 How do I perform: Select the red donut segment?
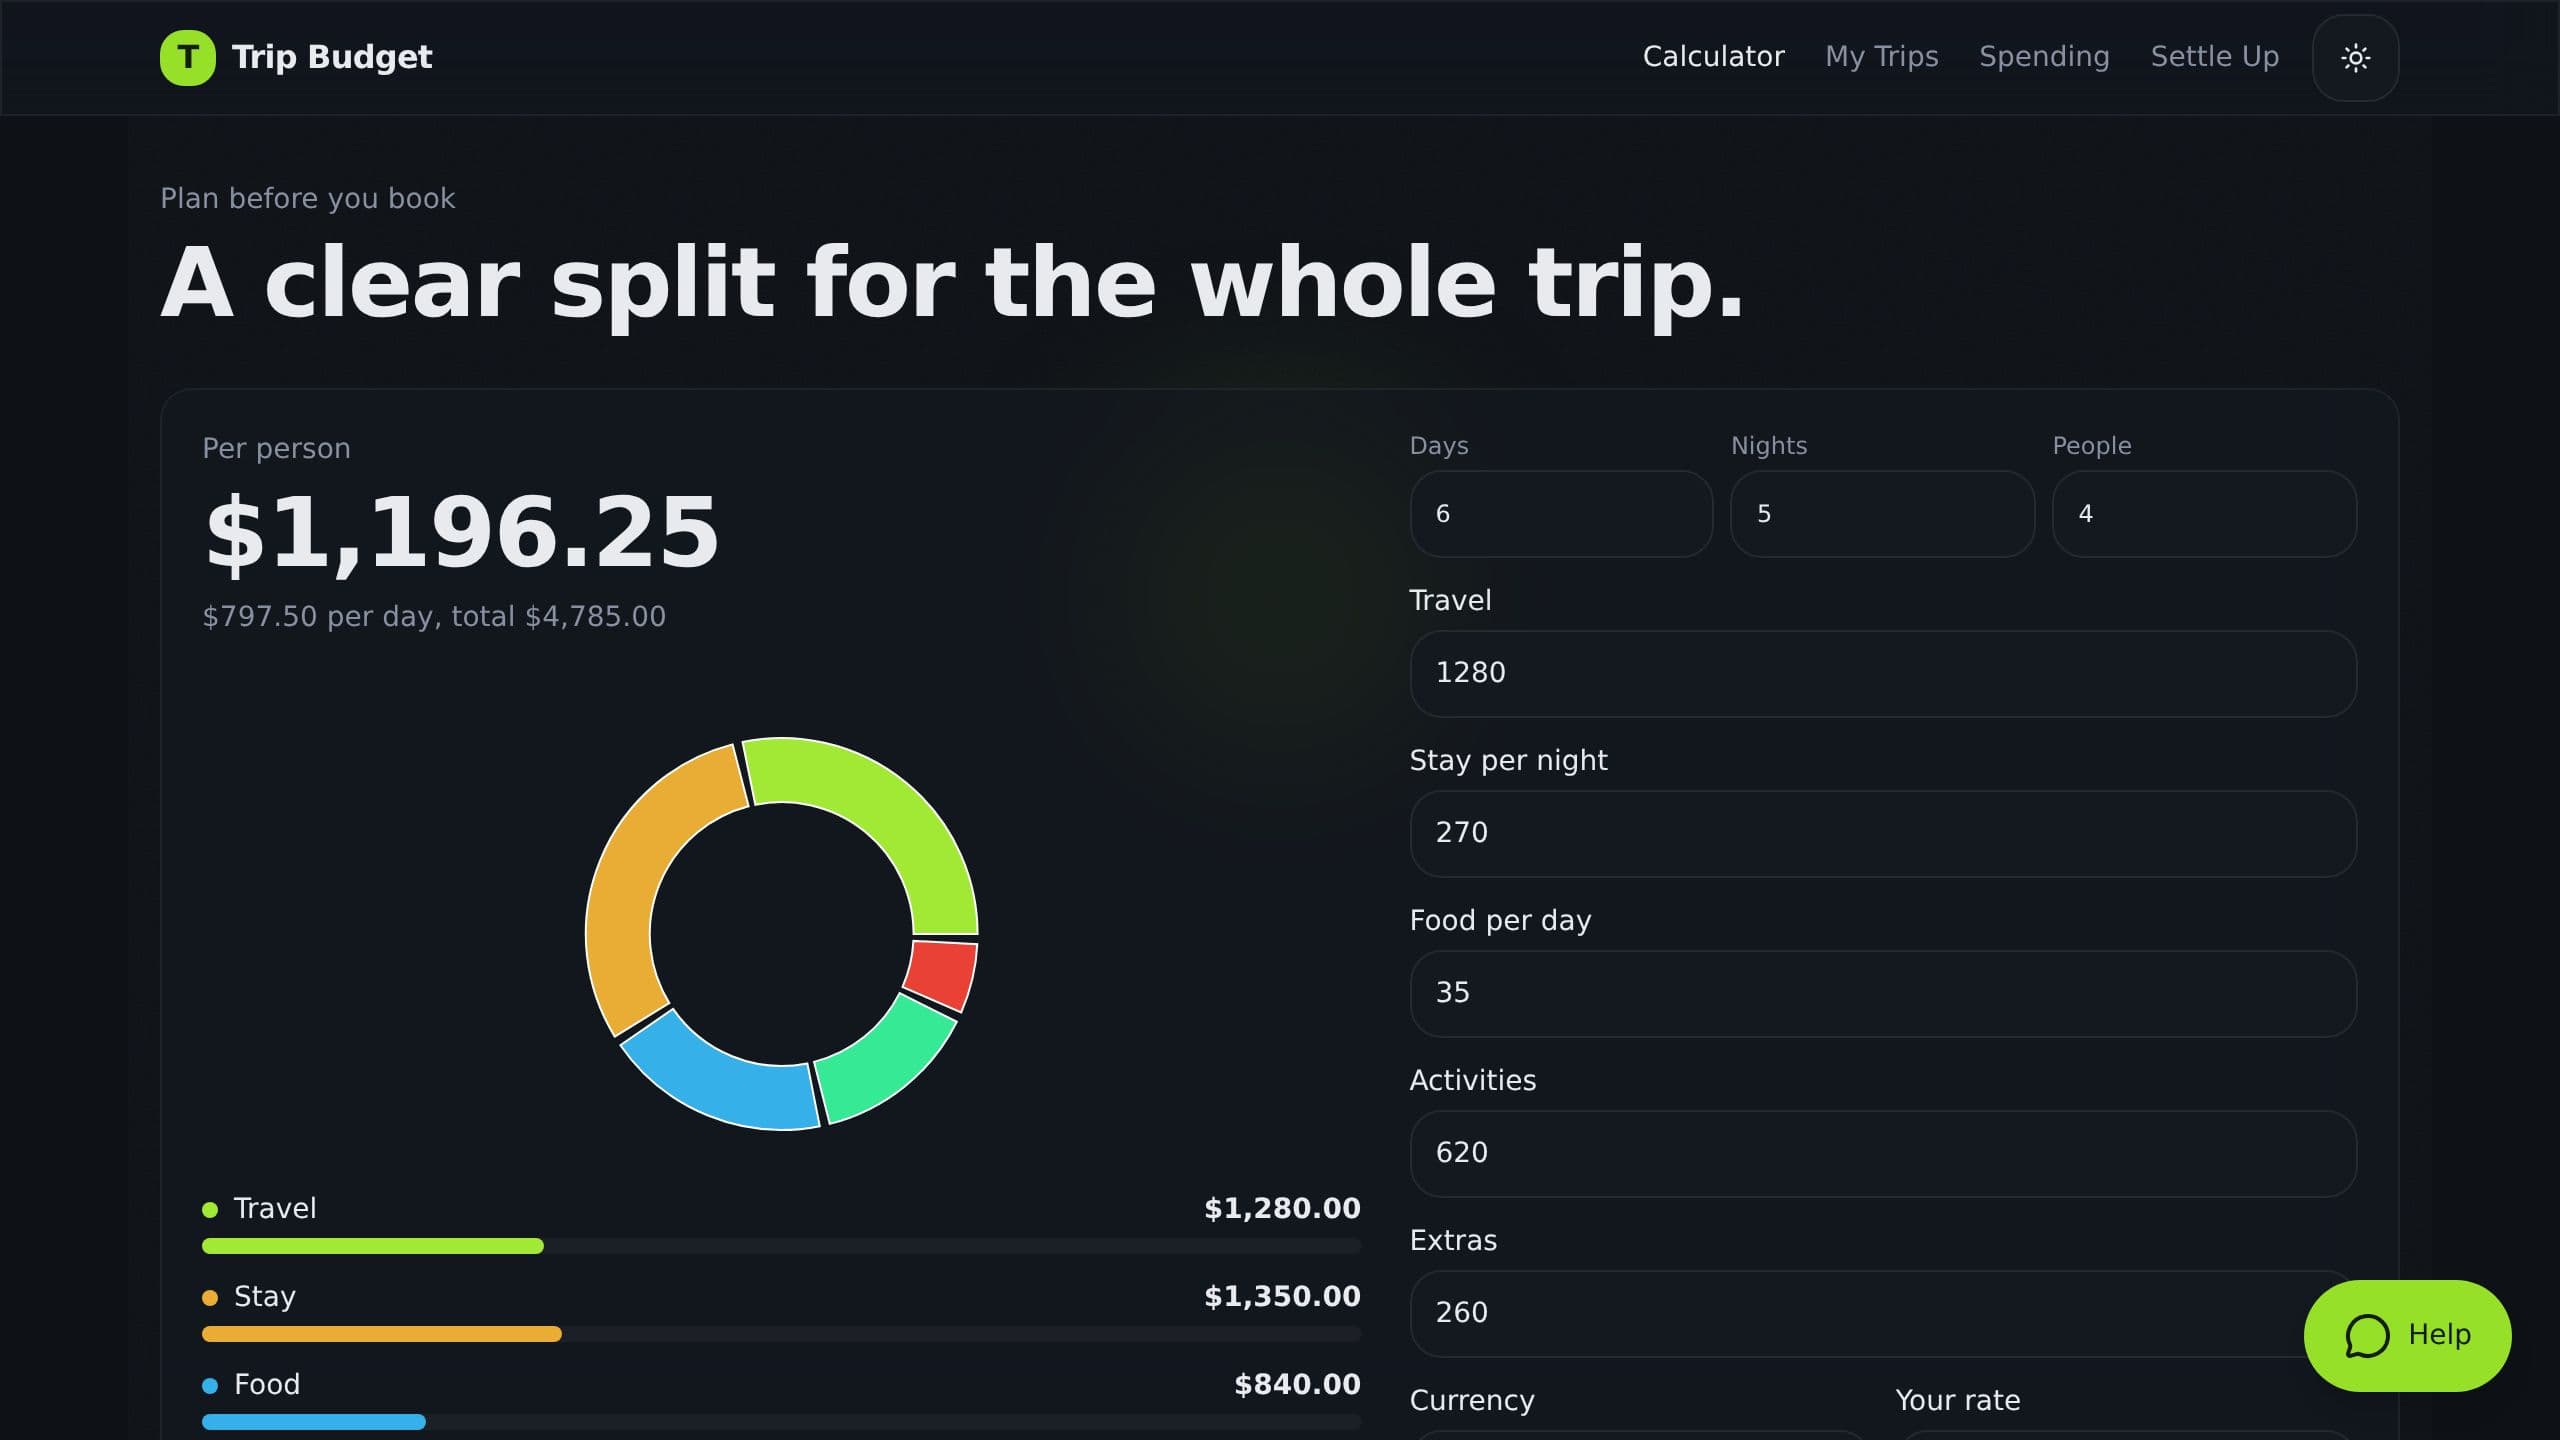coord(943,974)
